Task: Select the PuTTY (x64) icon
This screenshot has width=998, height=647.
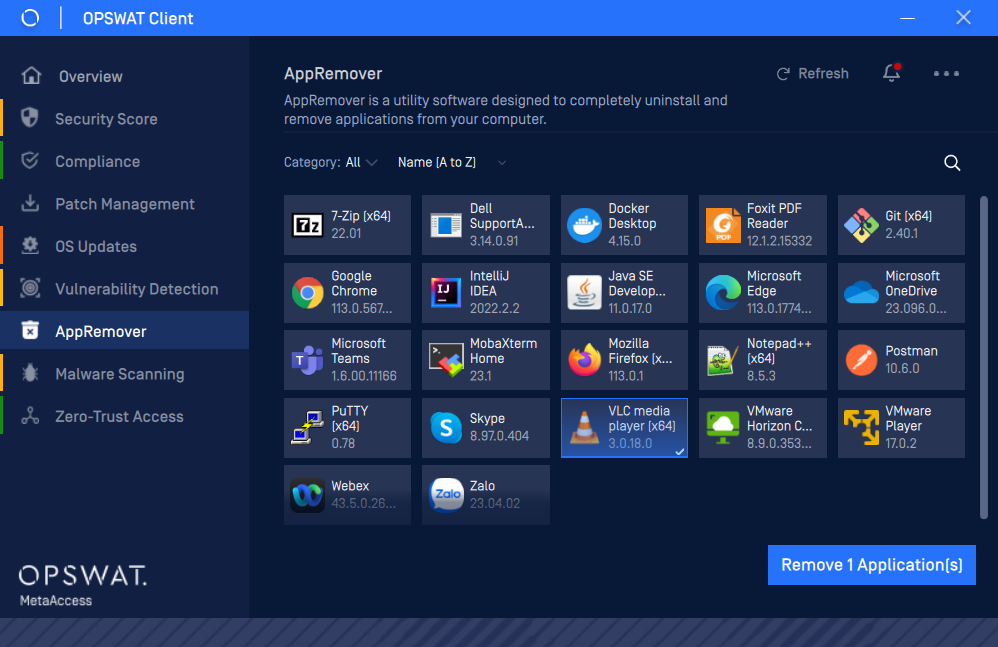Action: point(307,428)
